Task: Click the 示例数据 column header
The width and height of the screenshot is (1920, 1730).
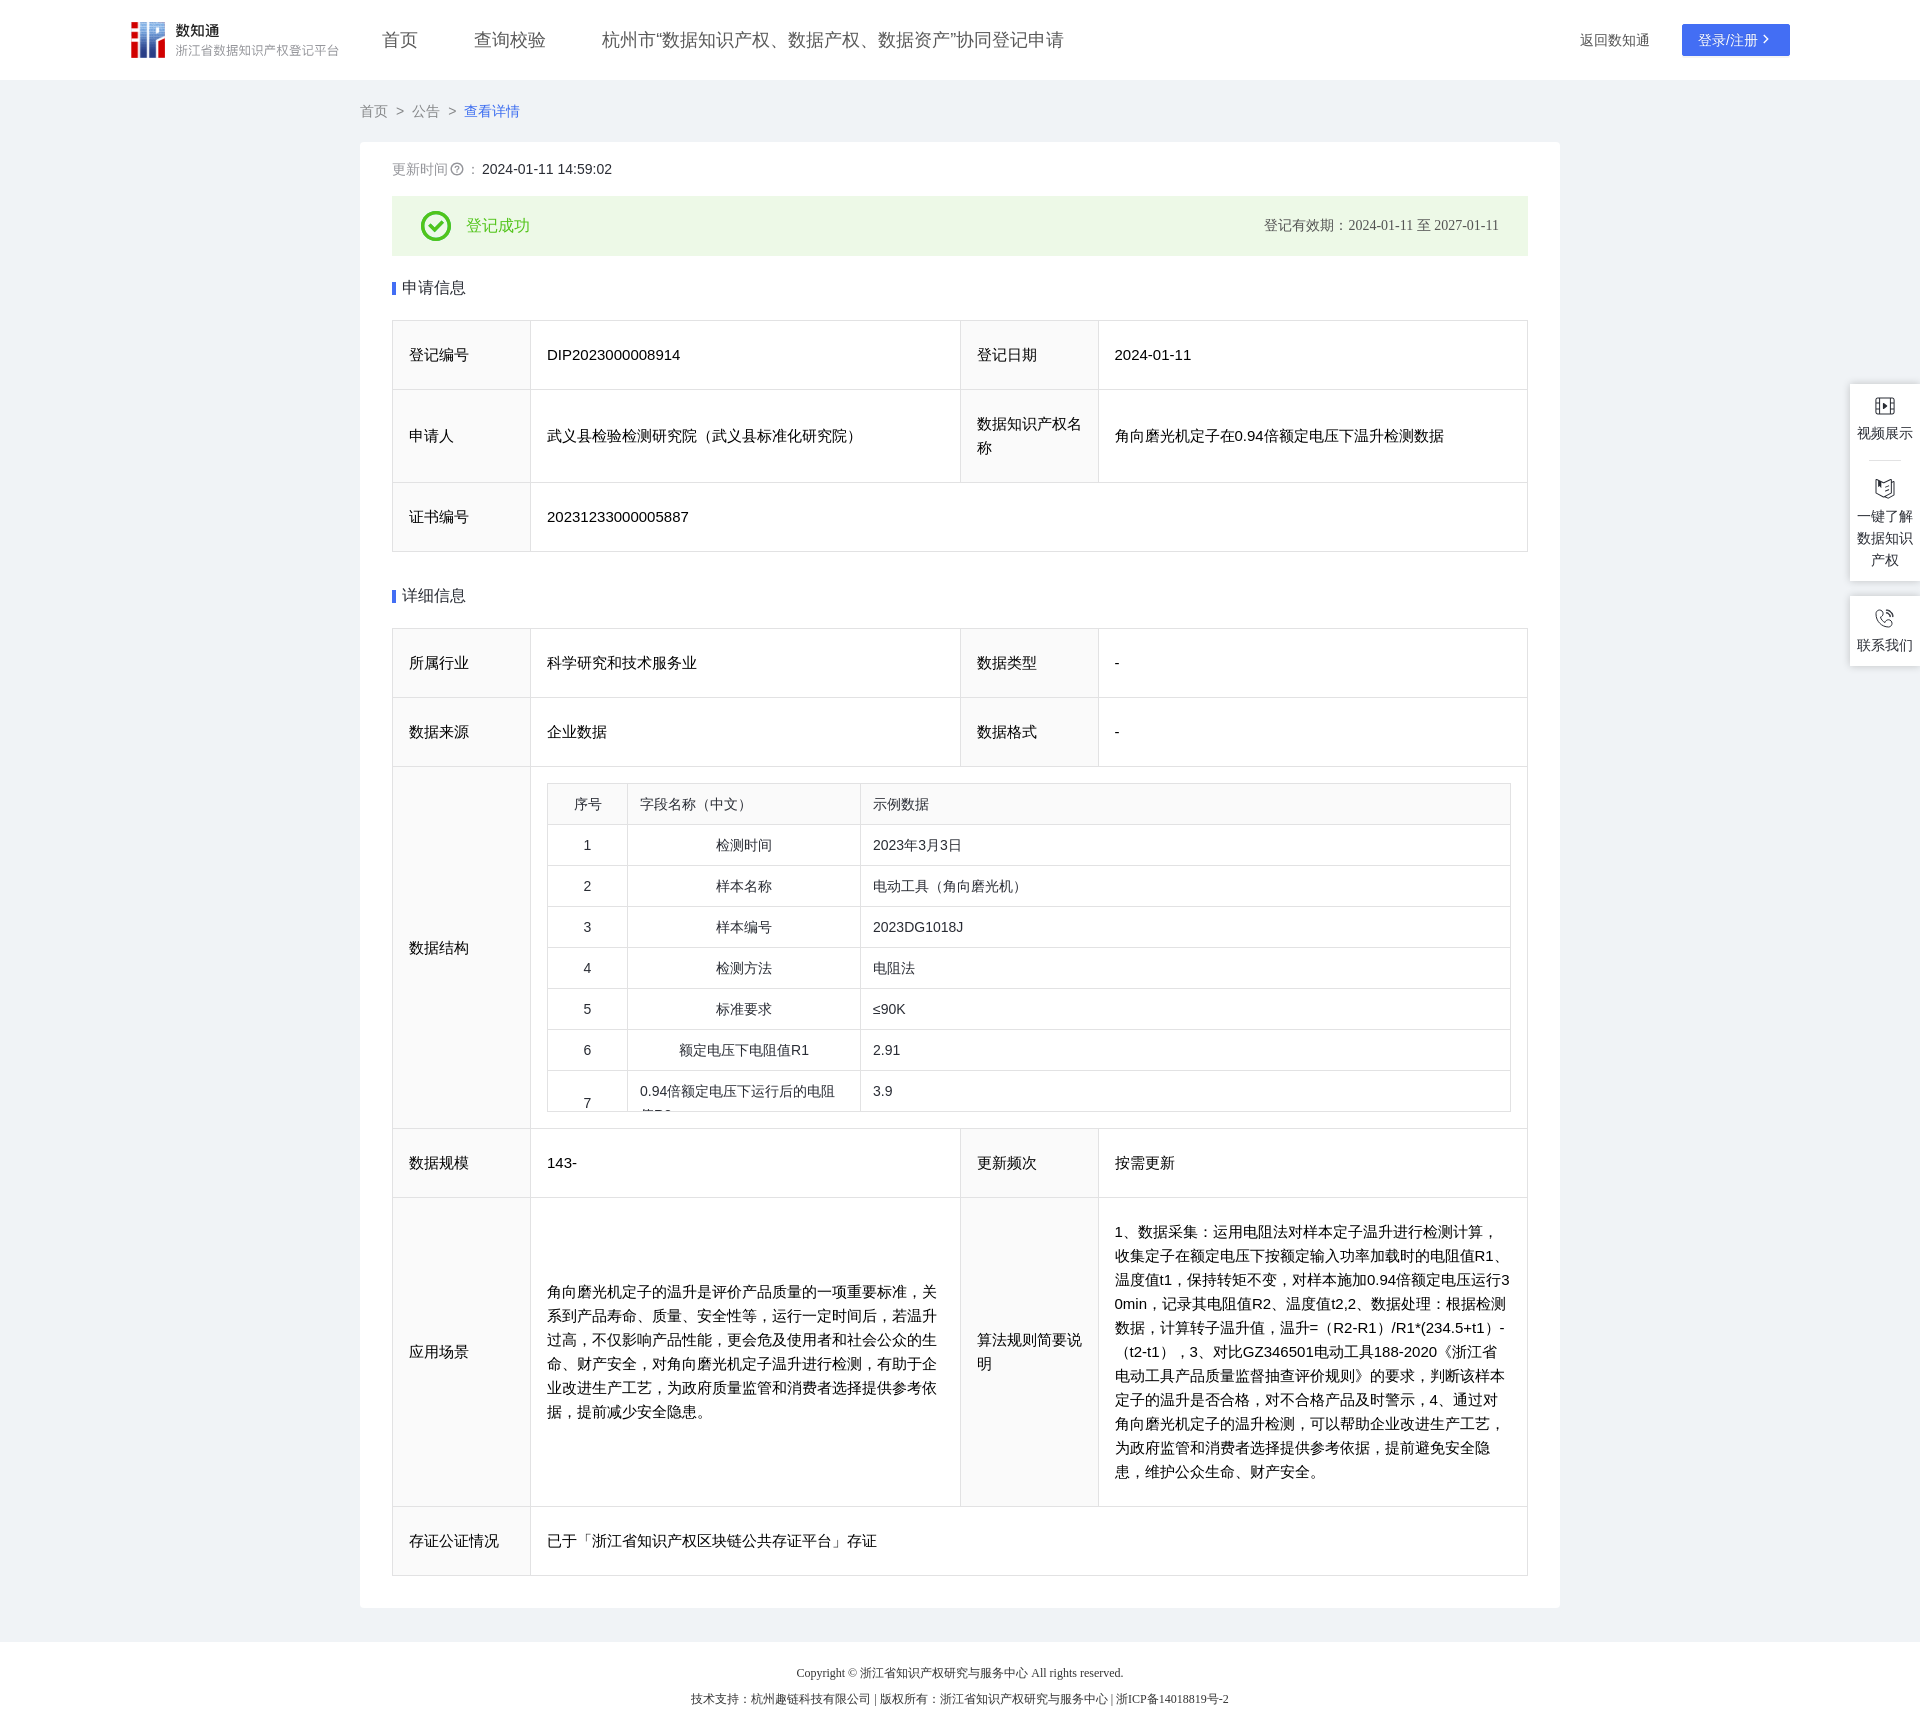Action: [x=1184, y=804]
